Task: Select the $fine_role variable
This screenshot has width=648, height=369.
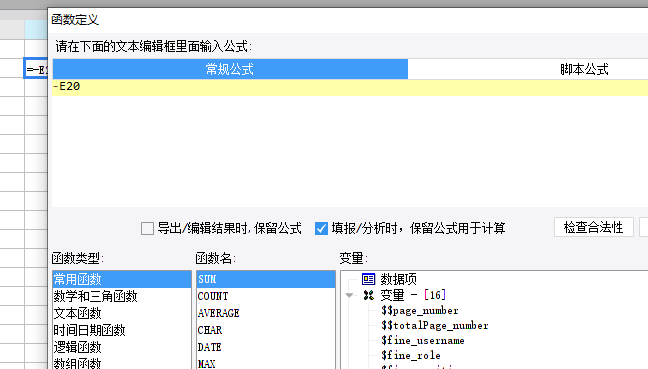Action: [411, 355]
